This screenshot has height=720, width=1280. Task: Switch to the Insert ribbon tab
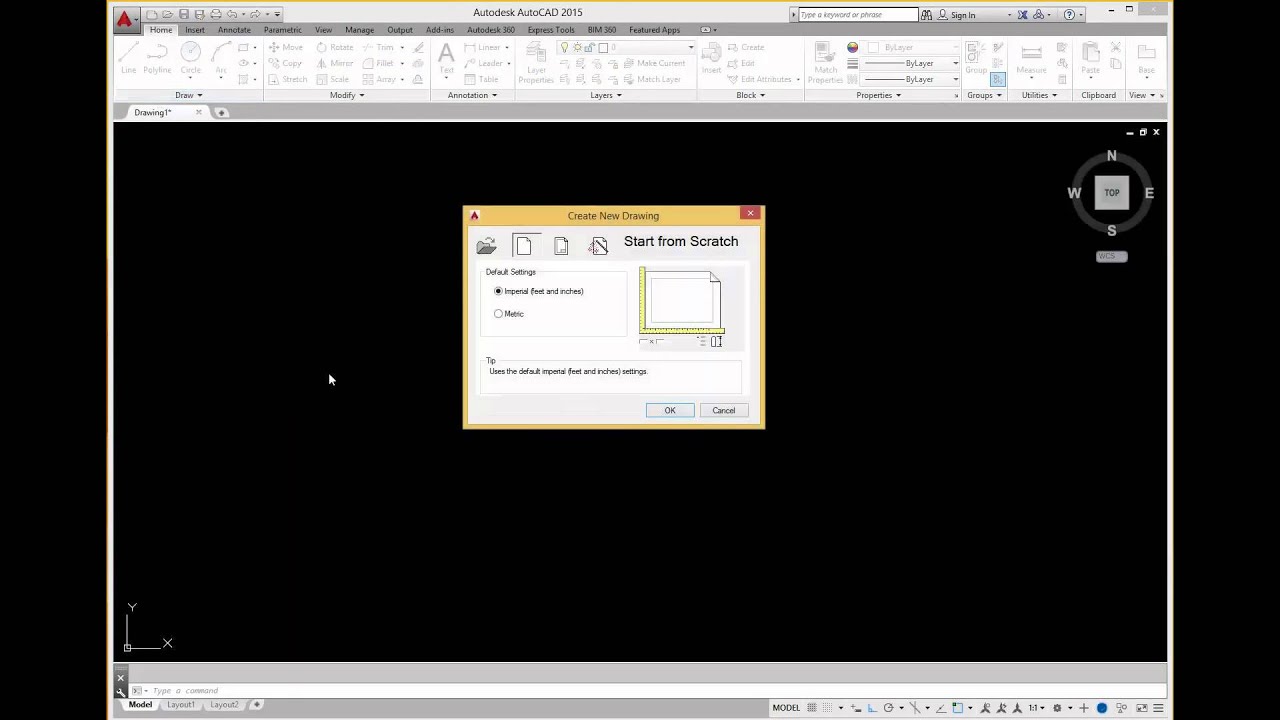(194, 30)
